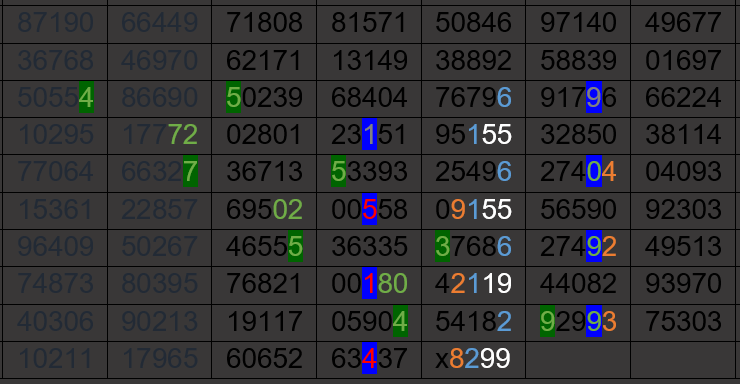
Task: Click the cell with value 81571
Action: [369, 24]
